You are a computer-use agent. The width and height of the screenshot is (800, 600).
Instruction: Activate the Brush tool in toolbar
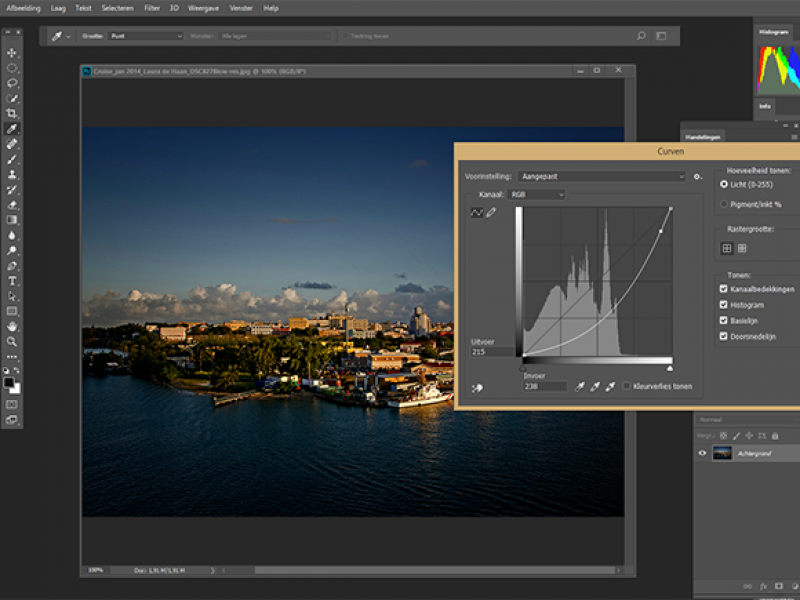13,159
